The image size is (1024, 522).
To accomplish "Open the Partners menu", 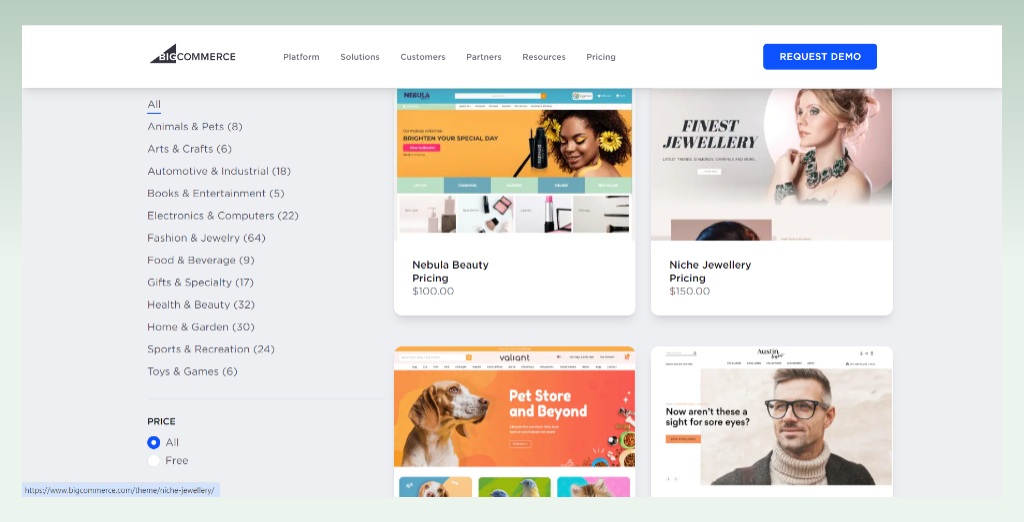I will click(x=484, y=57).
